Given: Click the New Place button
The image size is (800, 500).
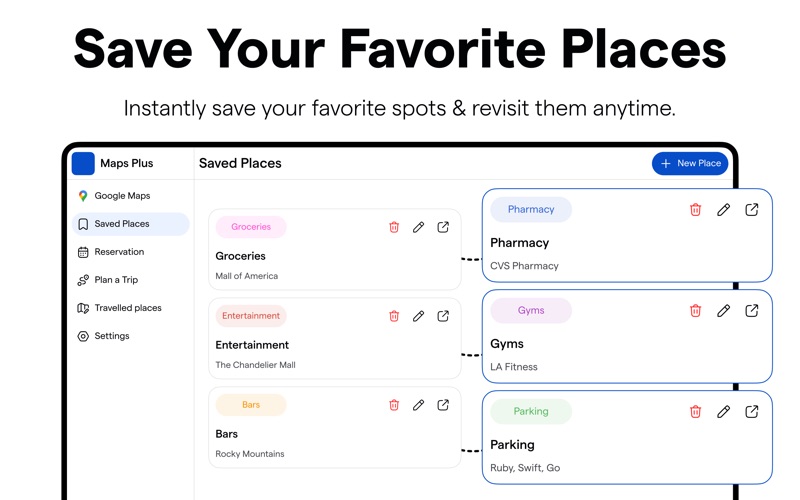Looking at the screenshot, I should coord(690,163).
